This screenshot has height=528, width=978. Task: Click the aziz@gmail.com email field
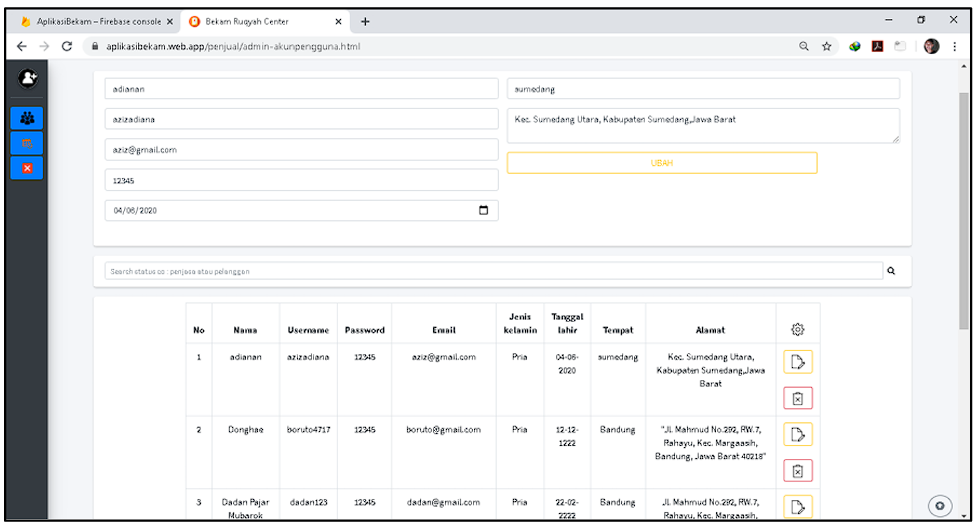pos(301,150)
